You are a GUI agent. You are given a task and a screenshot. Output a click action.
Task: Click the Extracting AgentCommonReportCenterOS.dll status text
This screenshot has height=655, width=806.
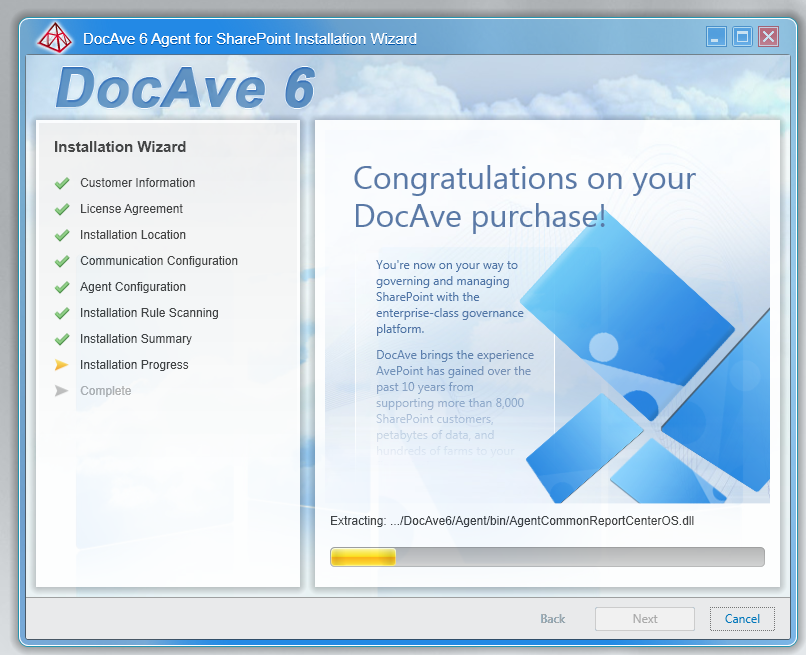(513, 520)
